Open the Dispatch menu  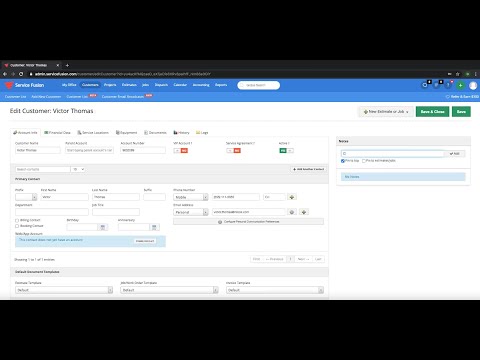point(161,85)
